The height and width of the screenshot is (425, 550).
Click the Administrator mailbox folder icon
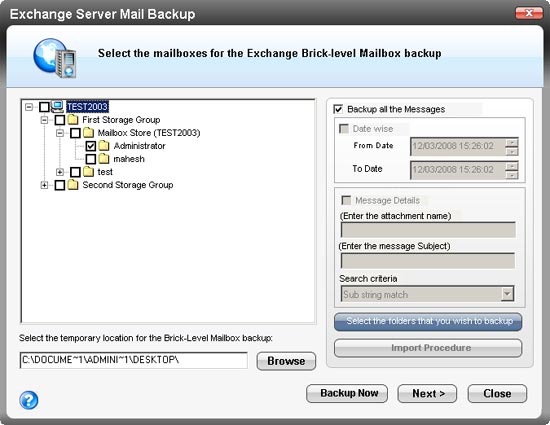tap(104, 146)
